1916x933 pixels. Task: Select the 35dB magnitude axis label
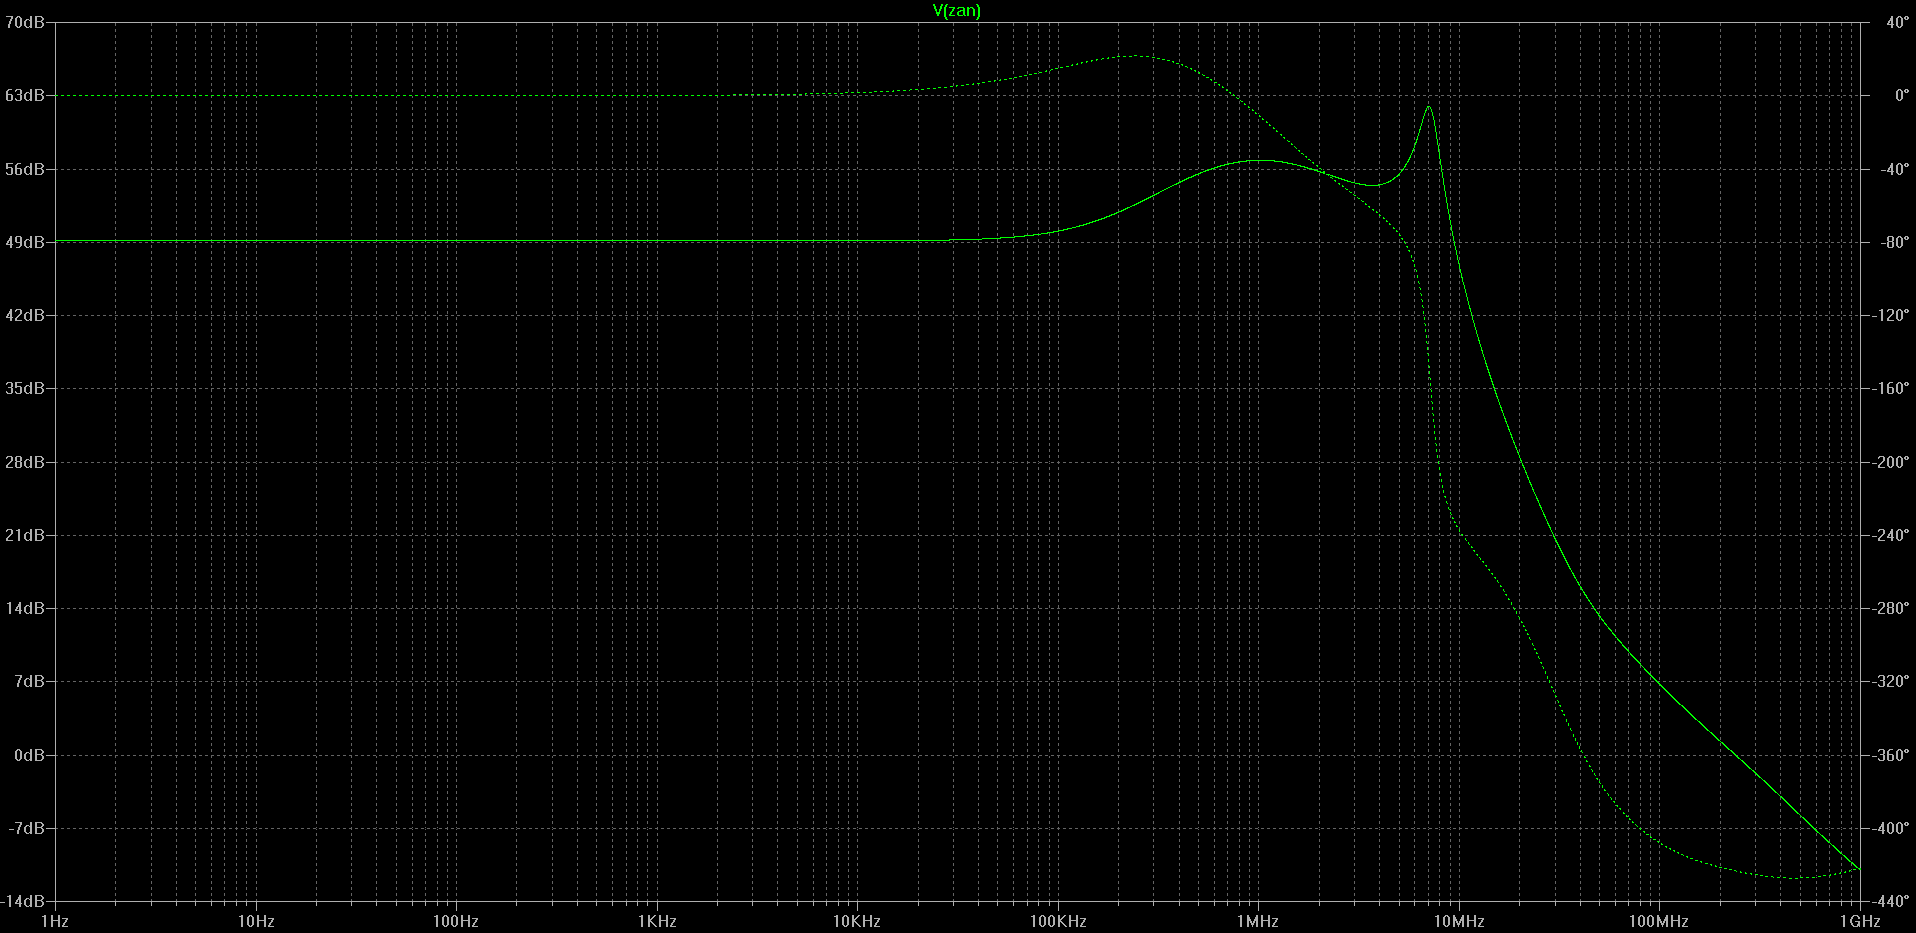(x=25, y=388)
